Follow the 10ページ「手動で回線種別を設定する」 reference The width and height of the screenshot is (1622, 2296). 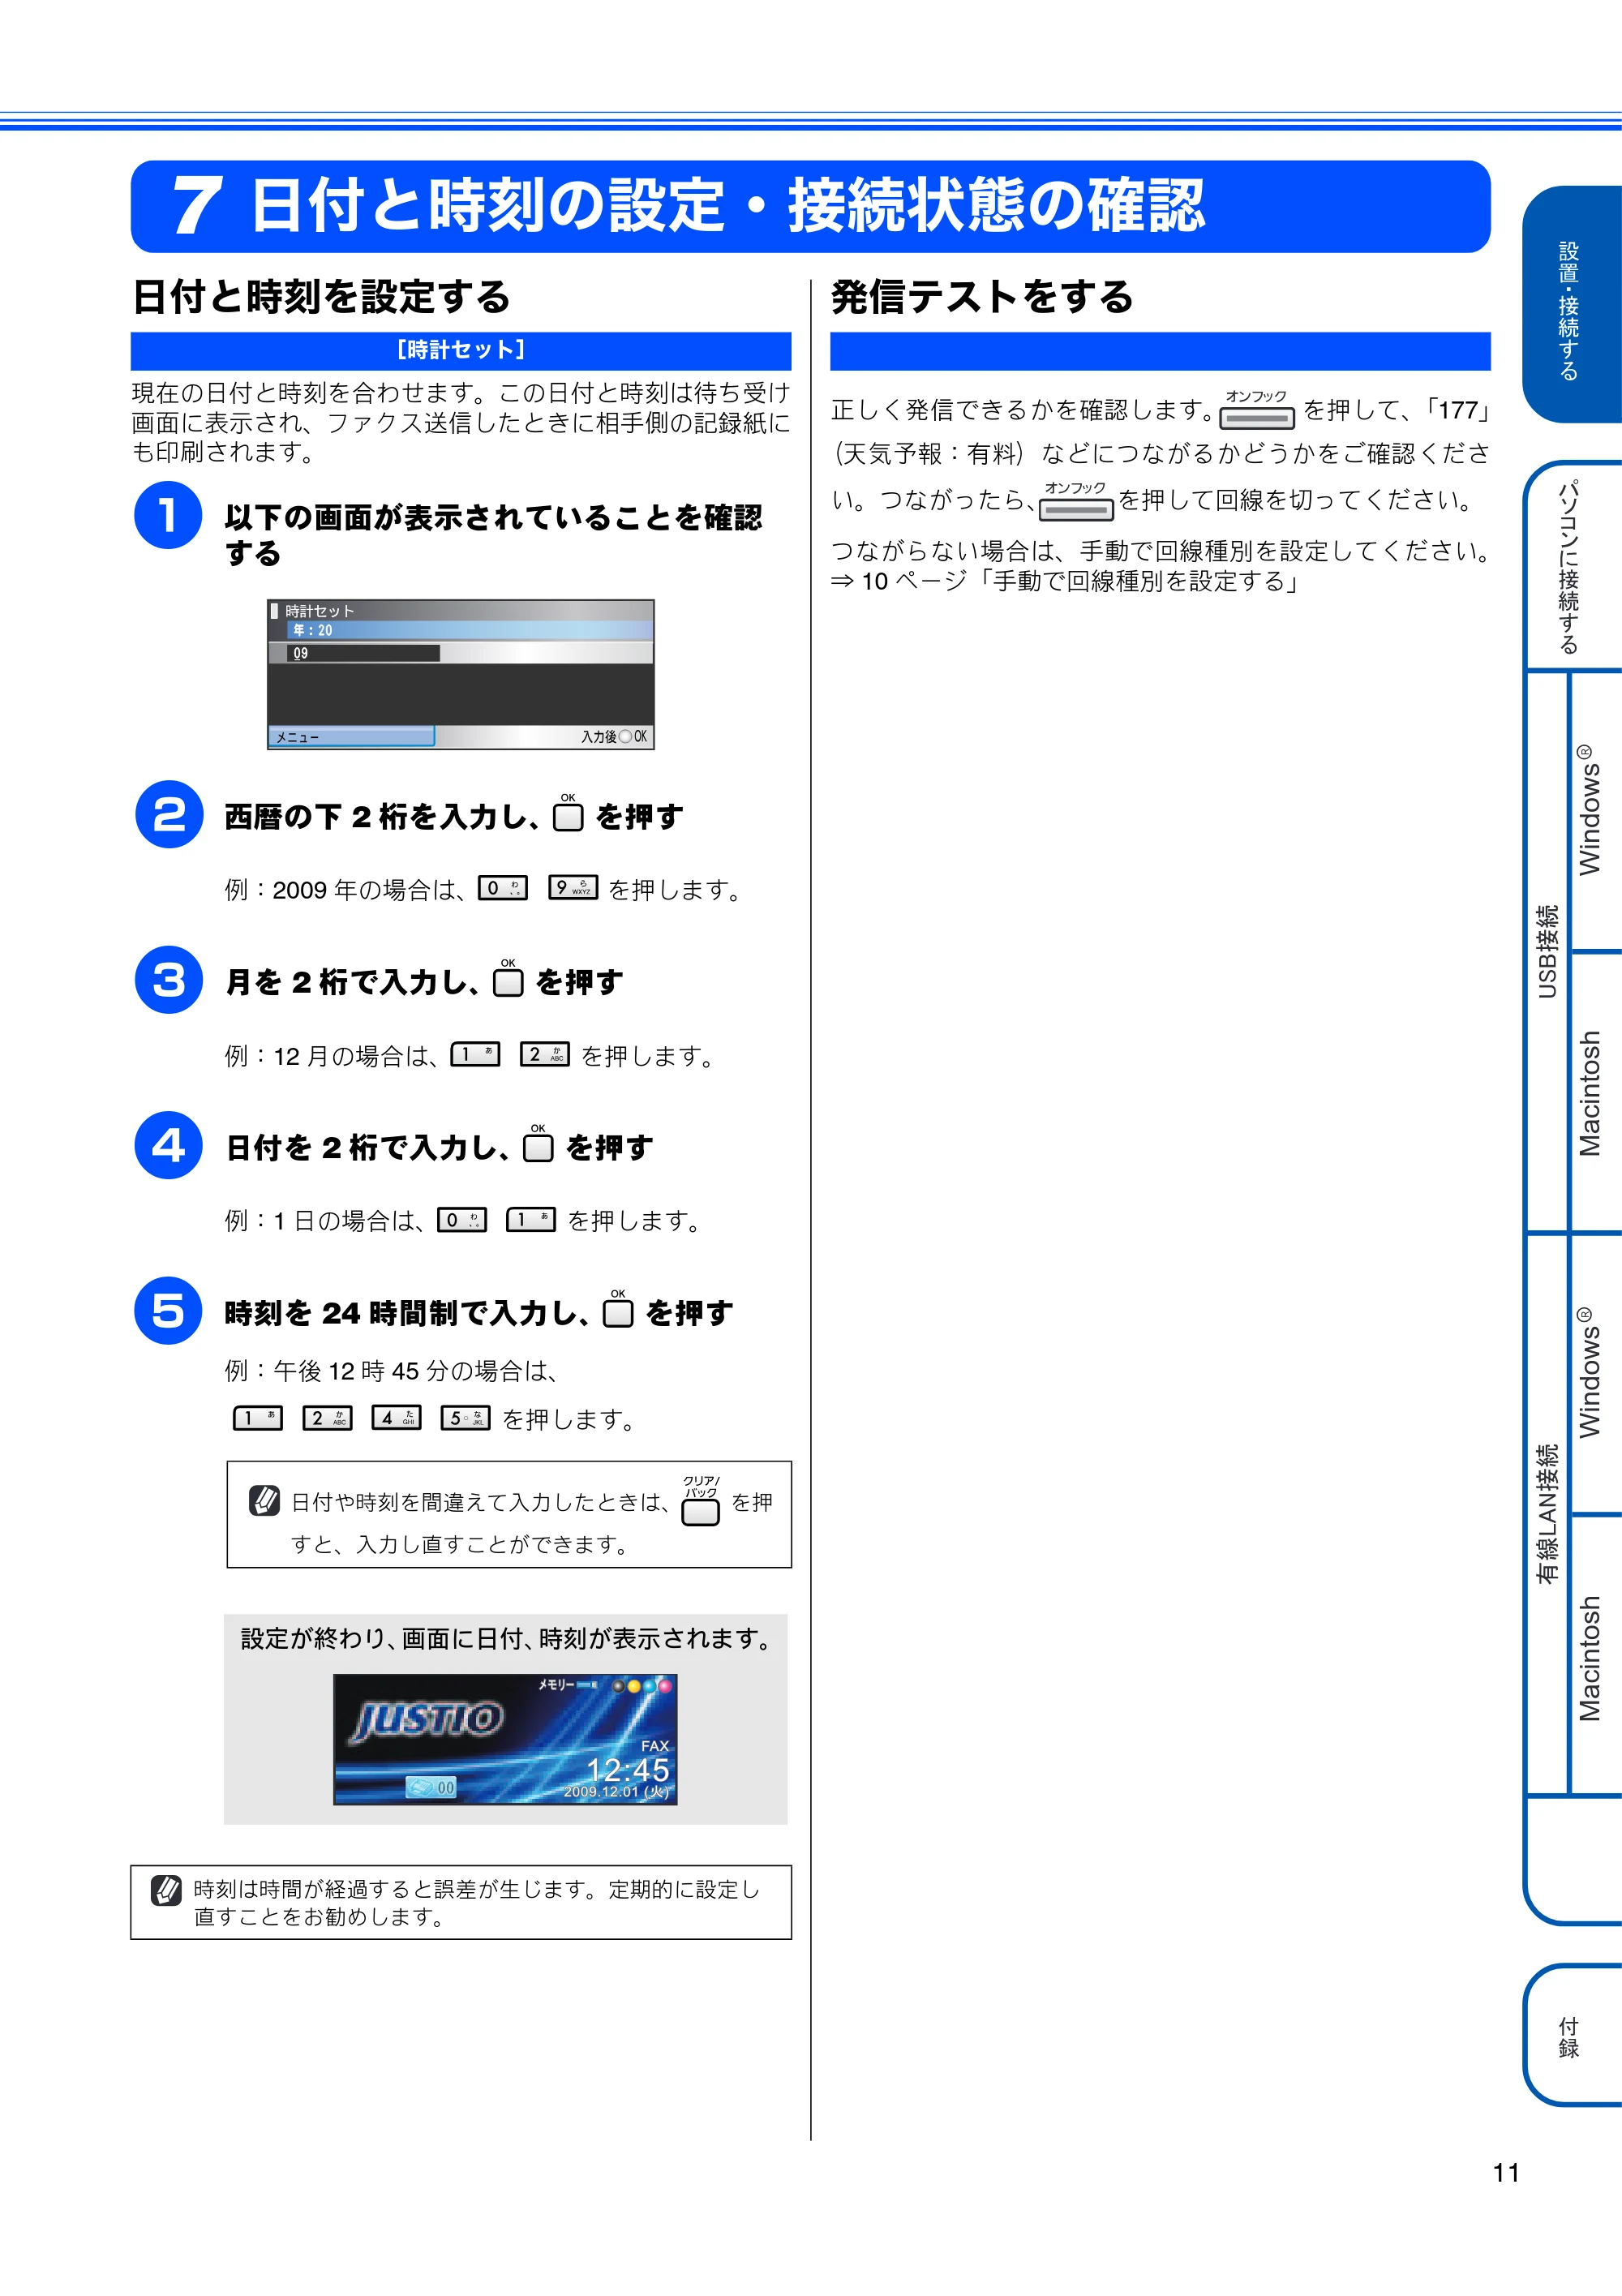1064,581
